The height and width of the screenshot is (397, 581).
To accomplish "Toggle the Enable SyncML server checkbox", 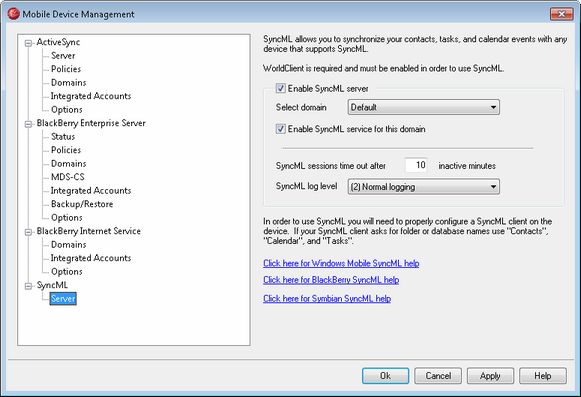I will pyautogui.click(x=280, y=88).
